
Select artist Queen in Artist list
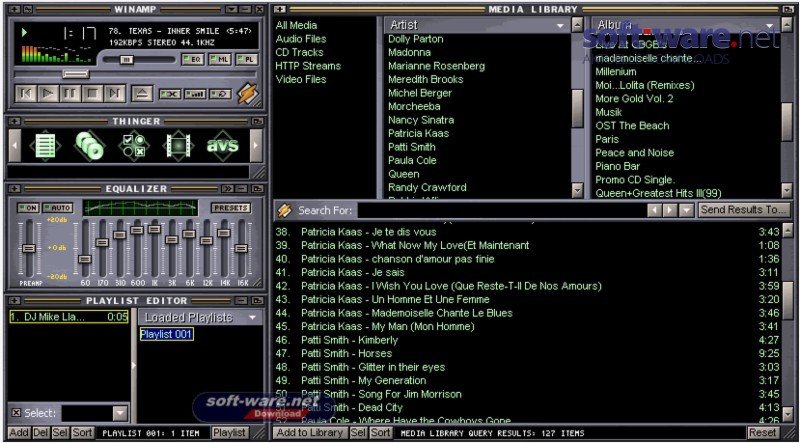click(x=404, y=174)
